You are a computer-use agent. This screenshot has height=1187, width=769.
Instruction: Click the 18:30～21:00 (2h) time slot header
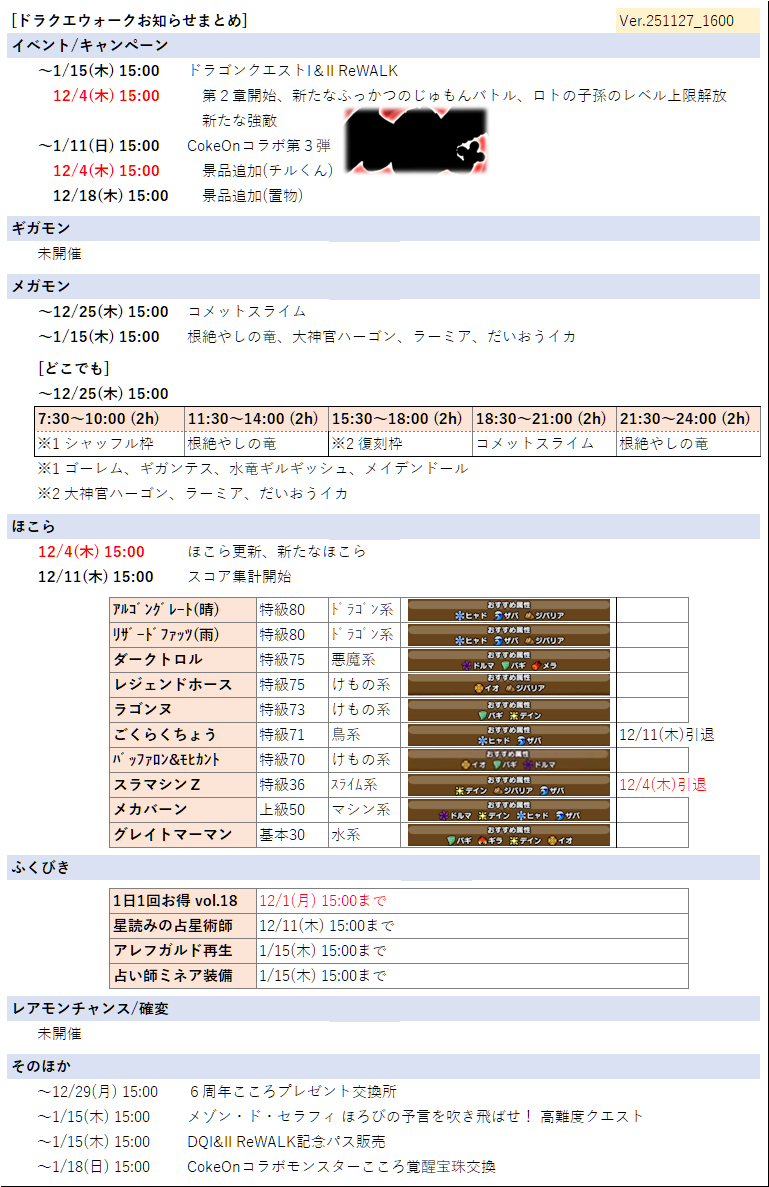pos(543,419)
